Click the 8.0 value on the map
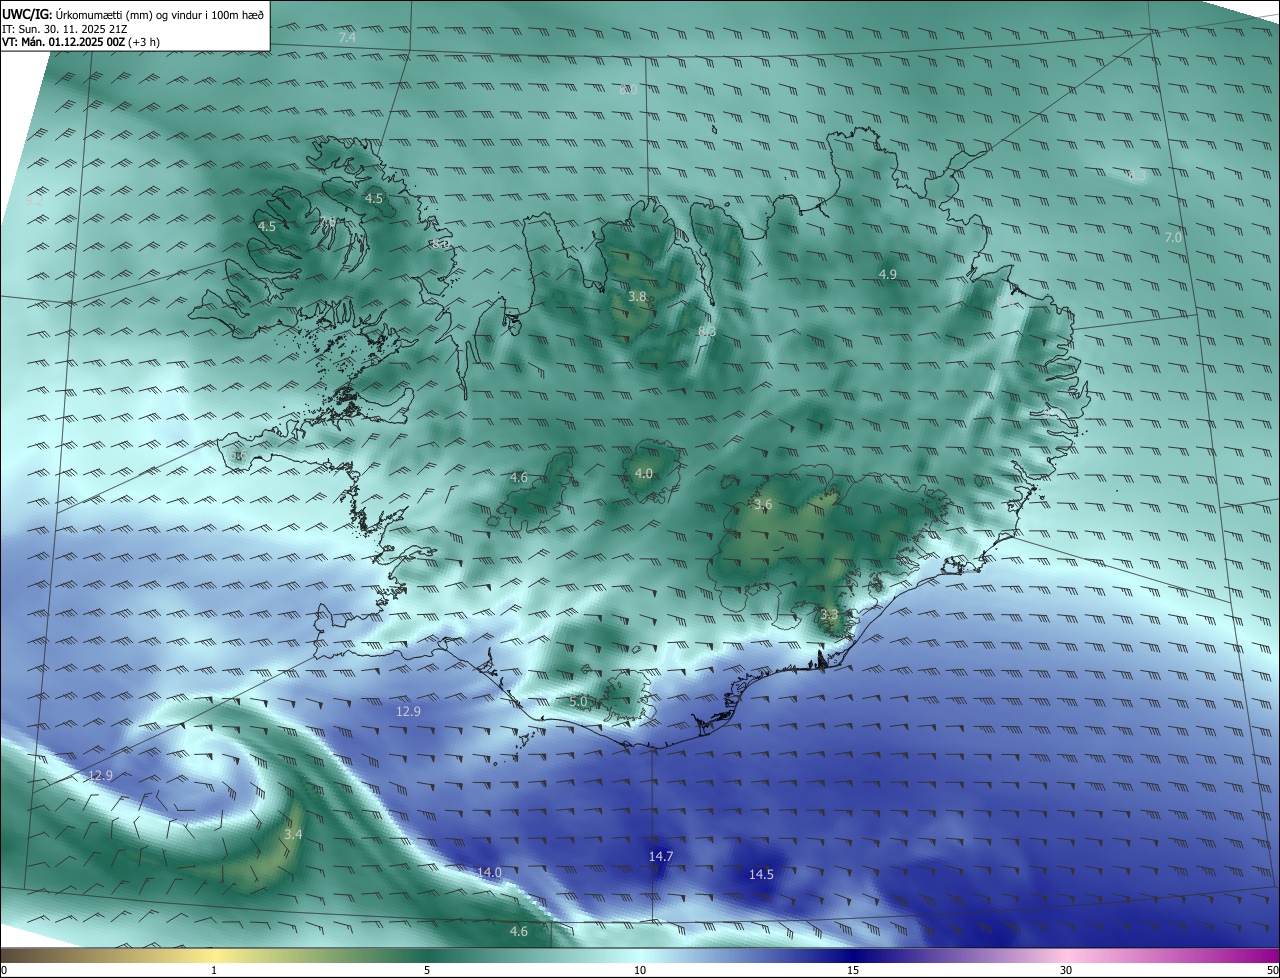Image resolution: width=1280 pixels, height=978 pixels. point(628,90)
